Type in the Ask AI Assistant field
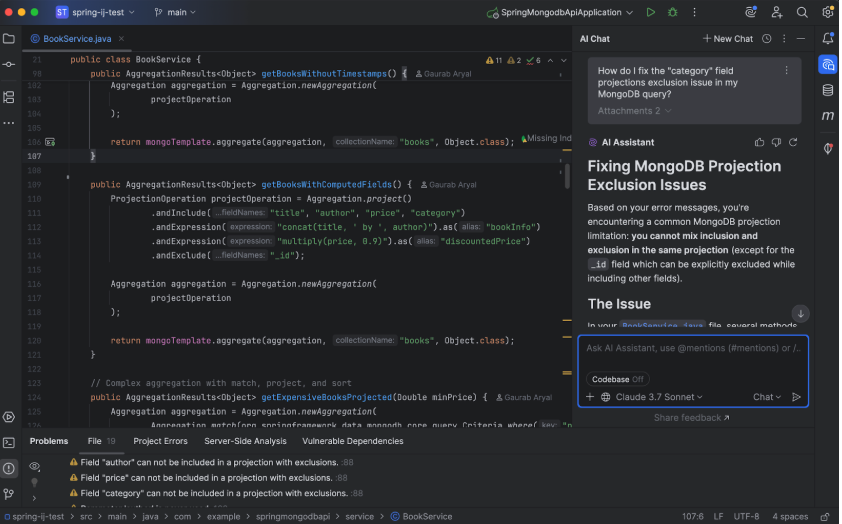Viewport: 842px width, 524px height. [692, 349]
